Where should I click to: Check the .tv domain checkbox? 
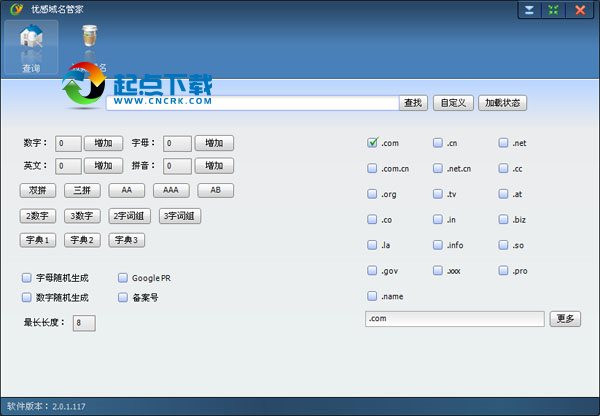(x=438, y=194)
